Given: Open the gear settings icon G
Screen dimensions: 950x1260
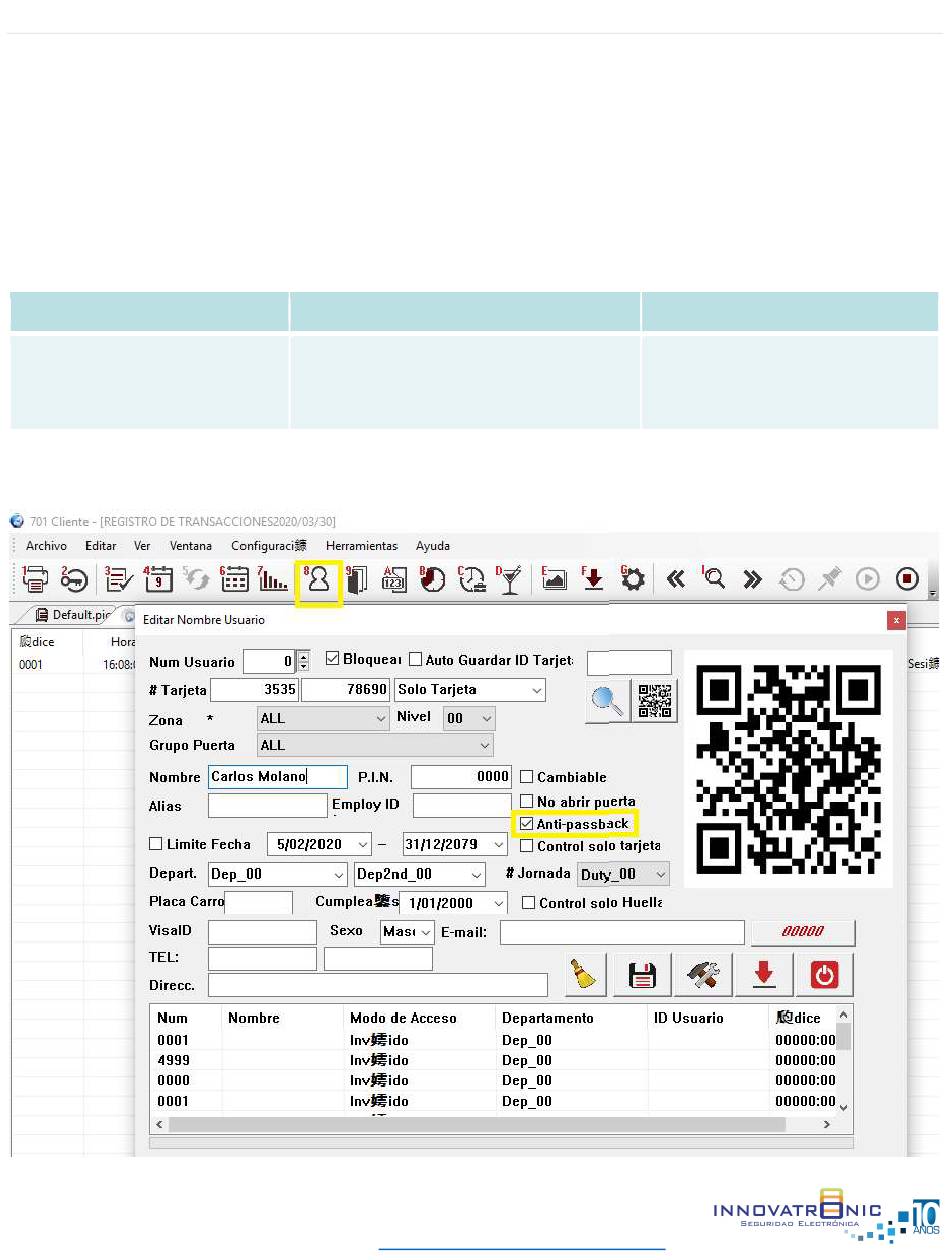Looking at the screenshot, I should pyautogui.click(x=634, y=580).
